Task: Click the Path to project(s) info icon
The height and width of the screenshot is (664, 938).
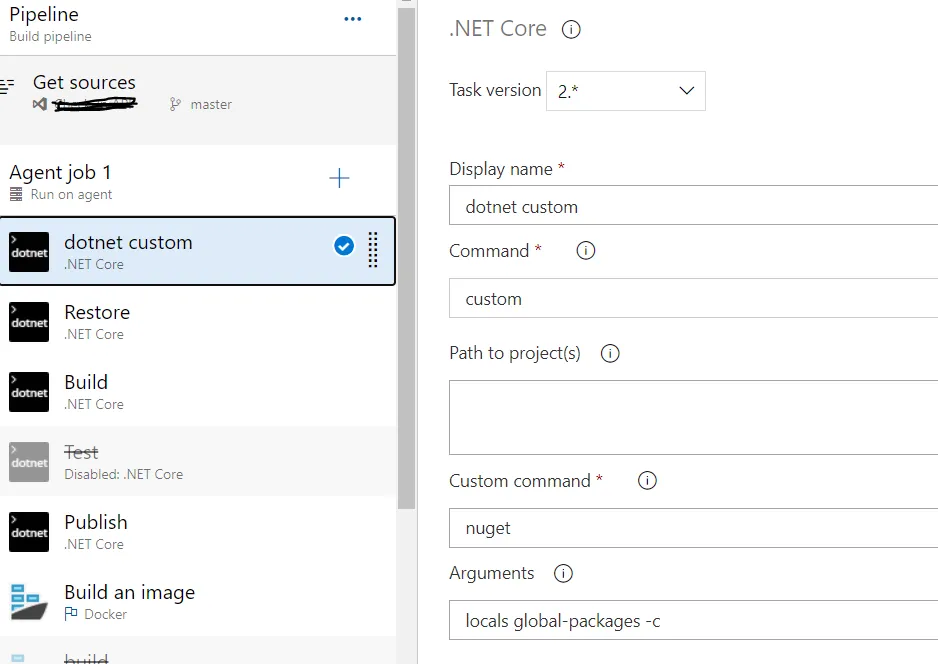Action: (x=609, y=354)
